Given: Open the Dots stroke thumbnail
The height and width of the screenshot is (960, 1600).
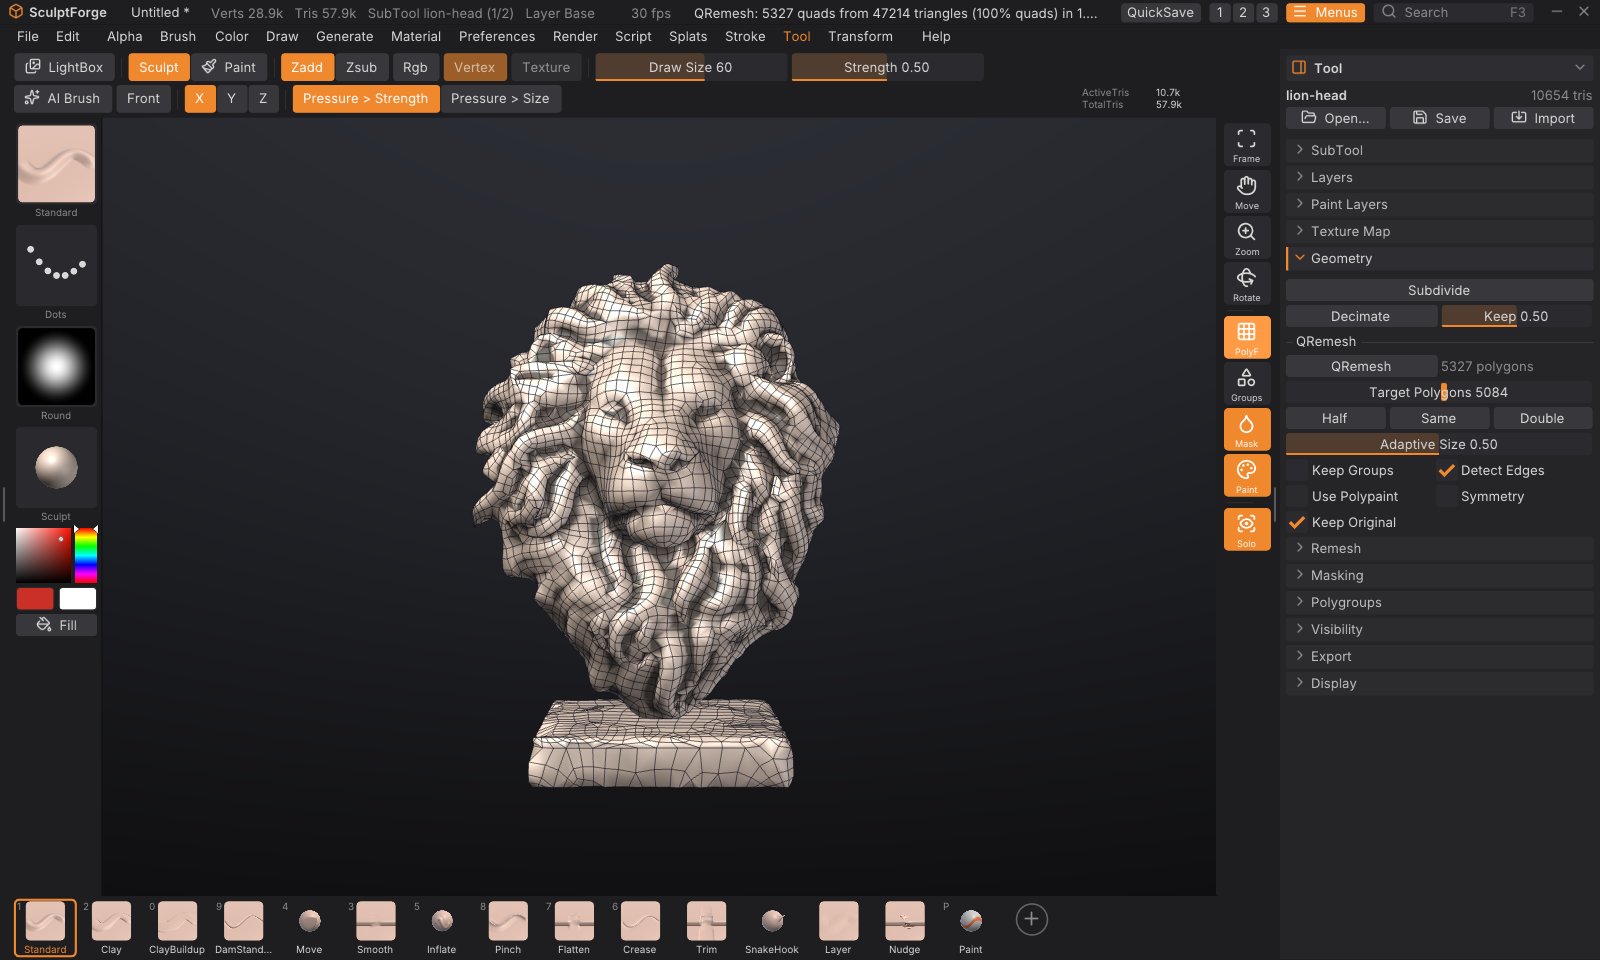Looking at the screenshot, I should (56, 266).
